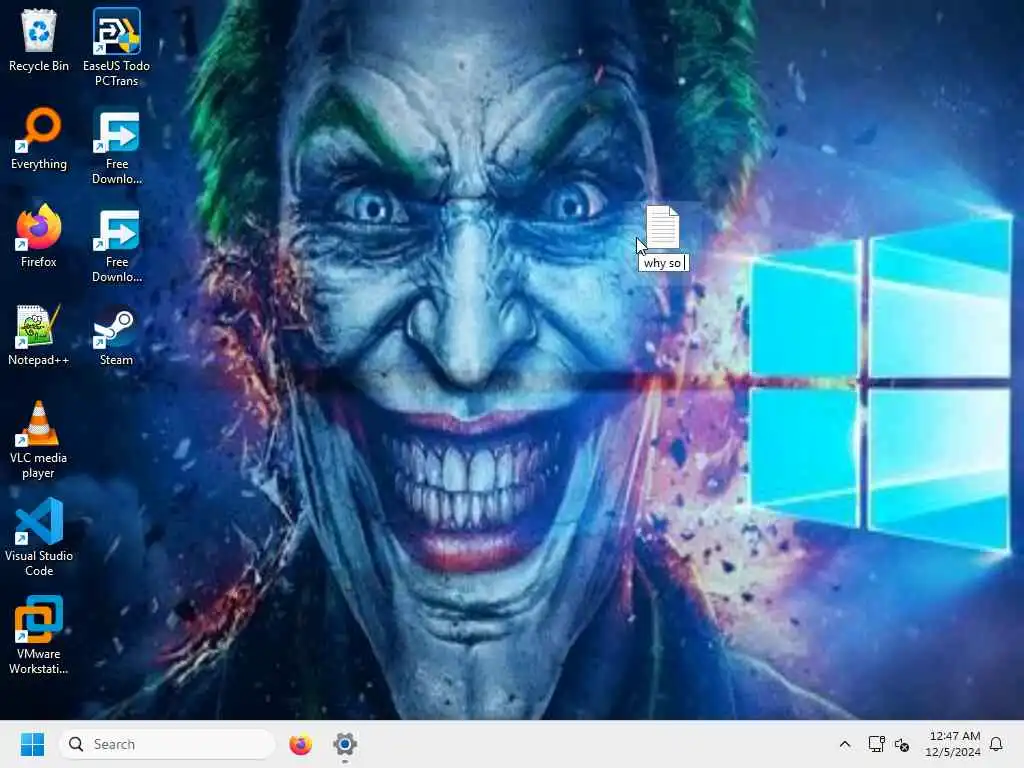
Task: Click the taskbar Search box
Action: click(167, 744)
